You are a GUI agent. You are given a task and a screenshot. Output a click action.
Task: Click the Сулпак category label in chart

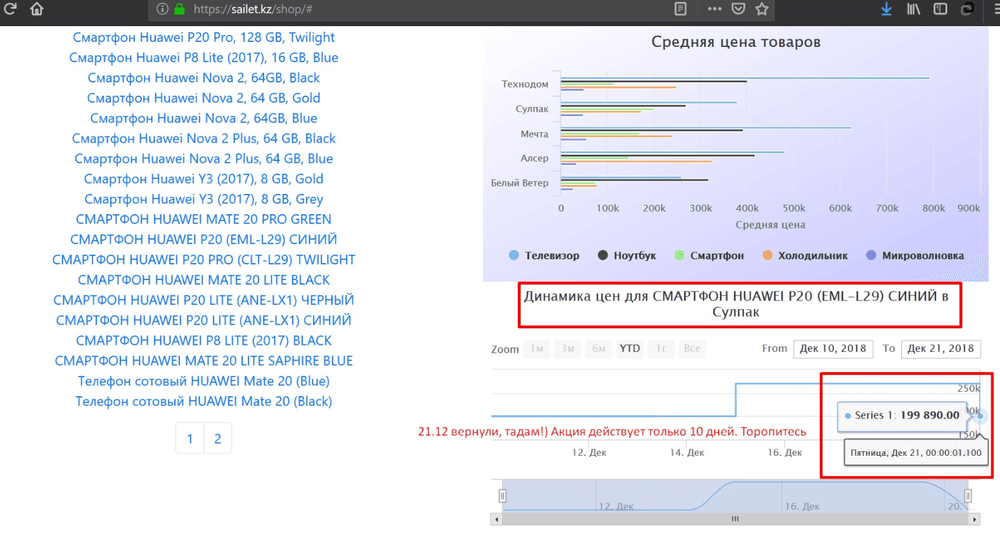(x=531, y=108)
